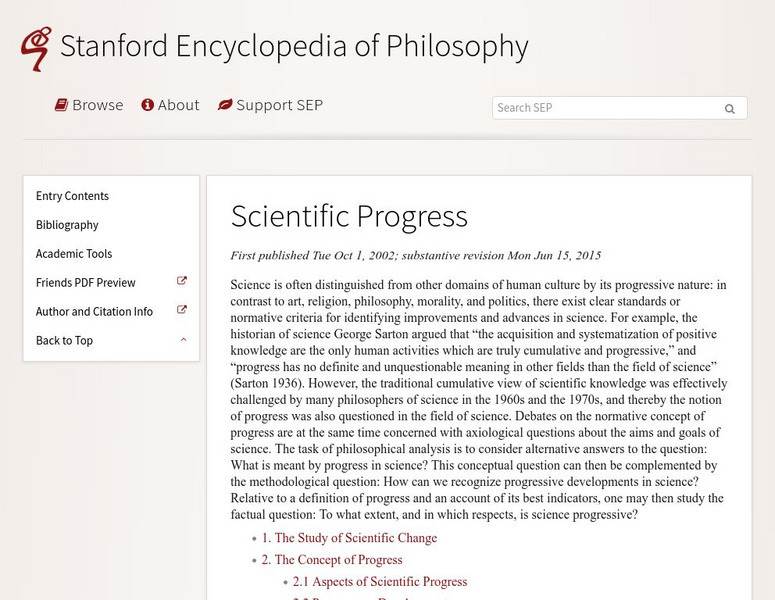Open Academic Tools sidebar link

coord(74,254)
